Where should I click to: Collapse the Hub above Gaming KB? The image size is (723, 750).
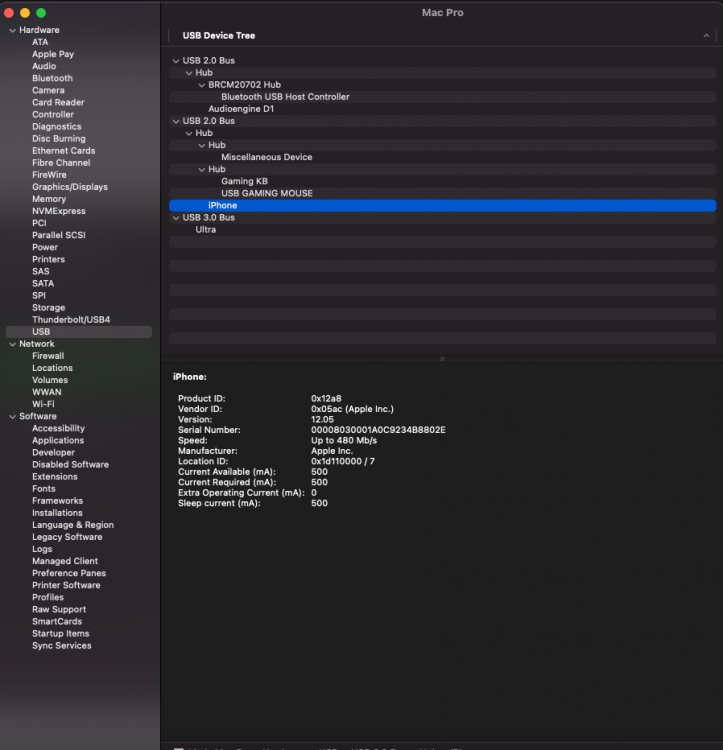tap(202, 169)
